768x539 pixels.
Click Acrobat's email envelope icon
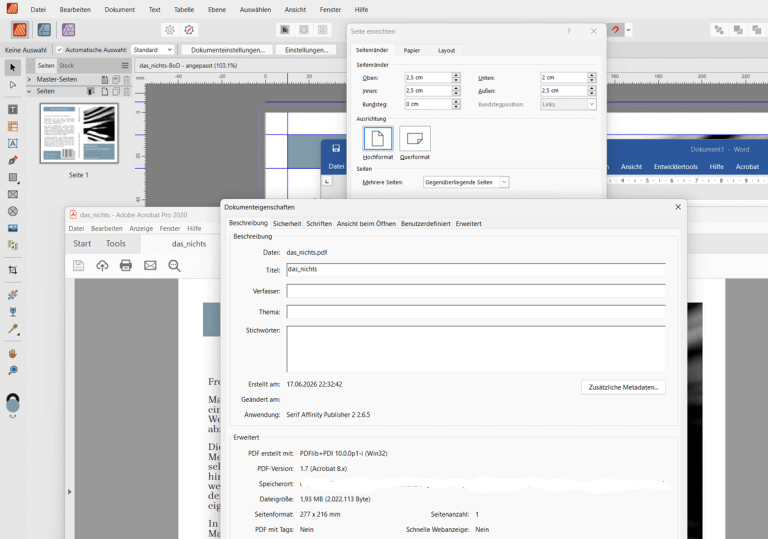[x=150, y=266]
